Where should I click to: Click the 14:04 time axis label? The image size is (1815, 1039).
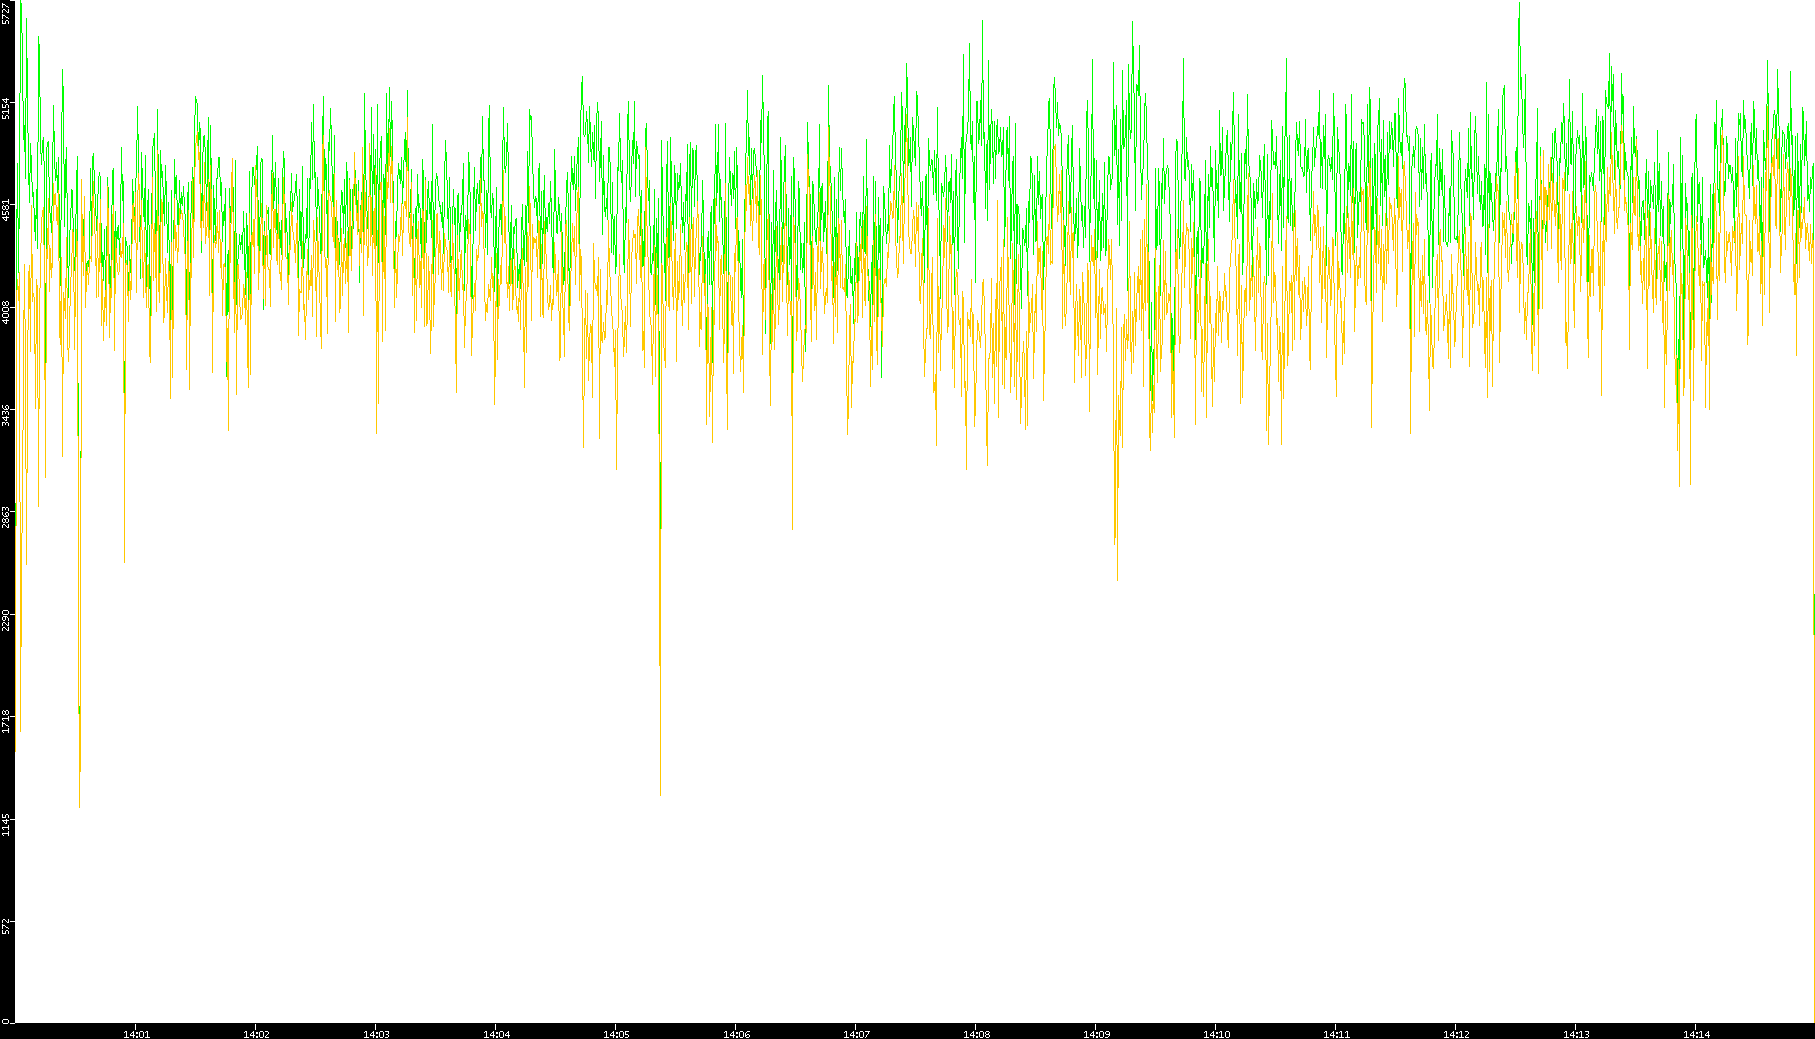click(496, 1034)
